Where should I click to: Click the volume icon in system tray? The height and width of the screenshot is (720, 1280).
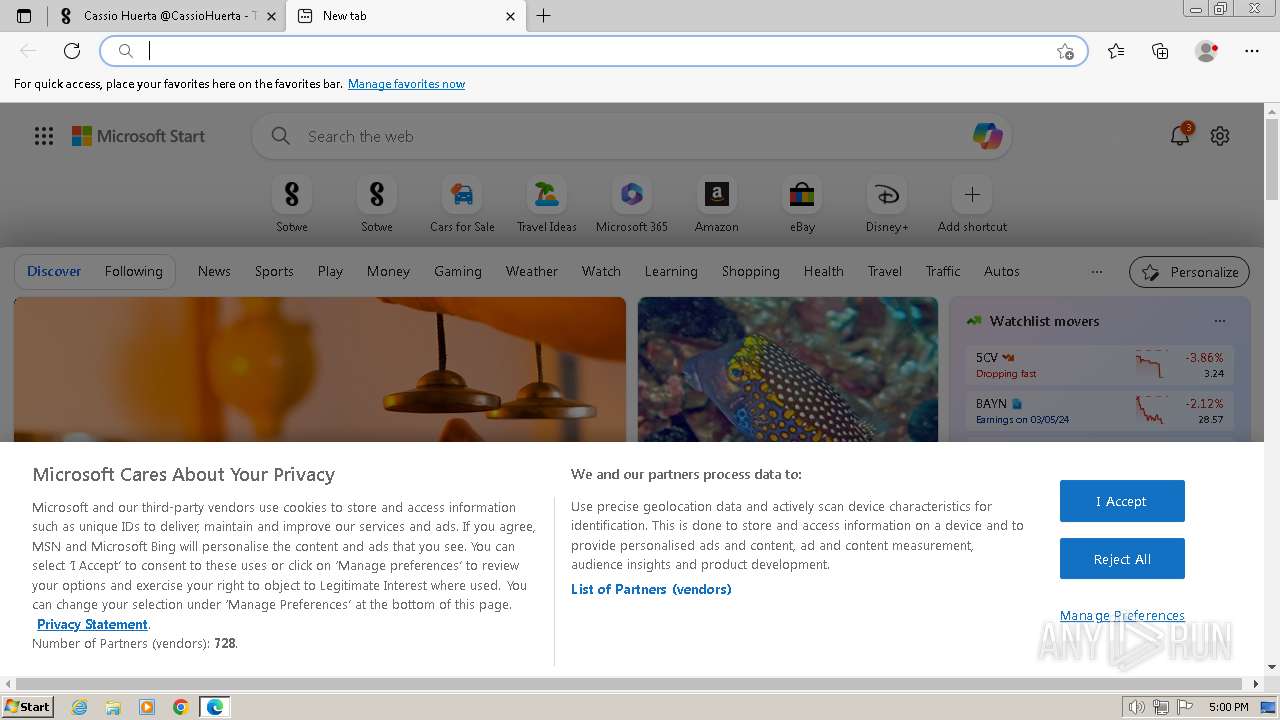point(1136,707)
